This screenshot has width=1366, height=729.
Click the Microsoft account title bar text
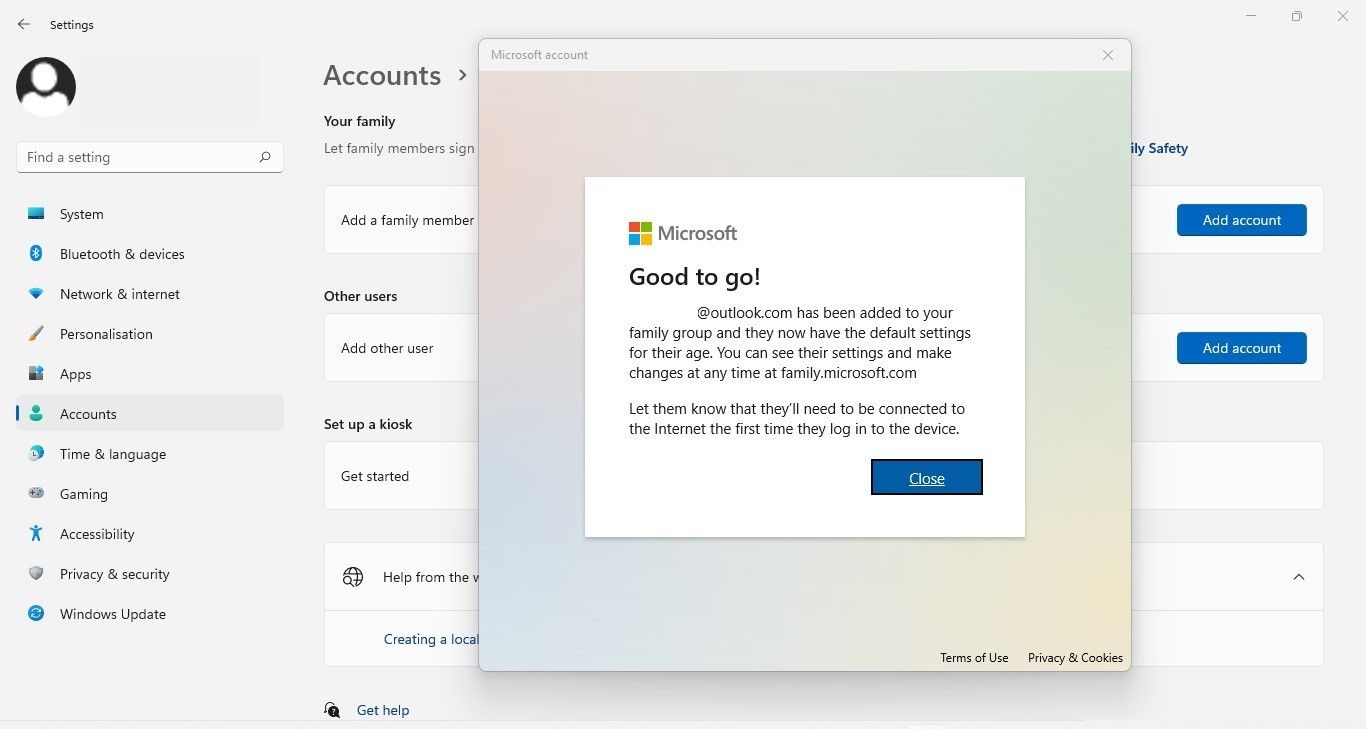pyautogui.click(x=540, y=55)
